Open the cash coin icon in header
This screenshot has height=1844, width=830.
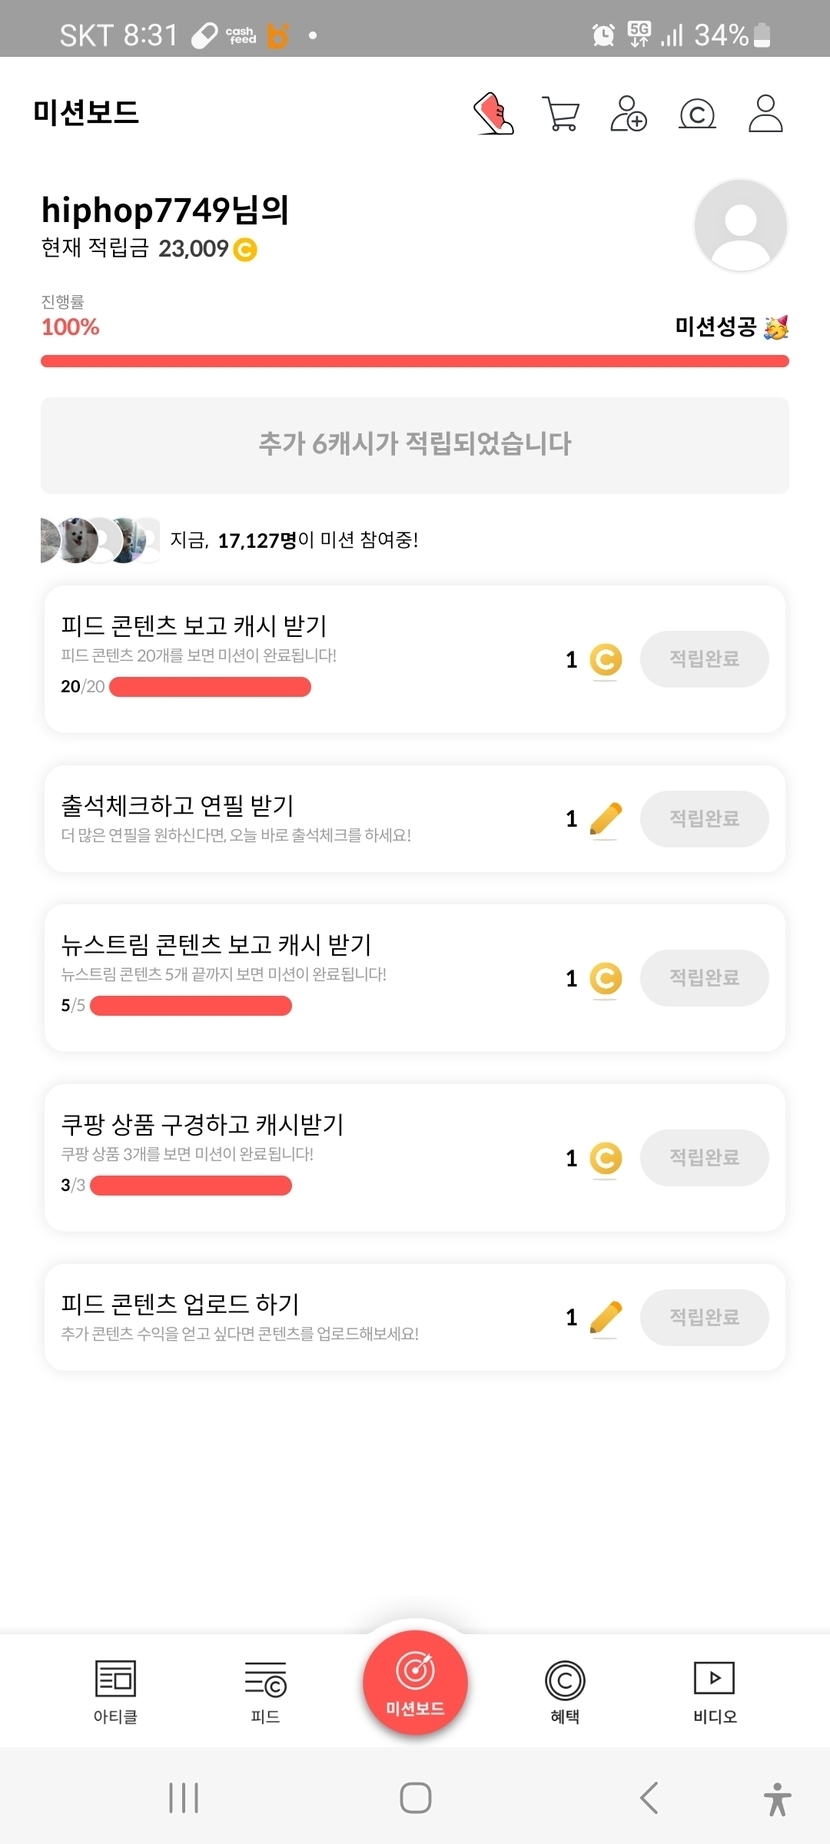pyautogui.click(x=697, y=114)
